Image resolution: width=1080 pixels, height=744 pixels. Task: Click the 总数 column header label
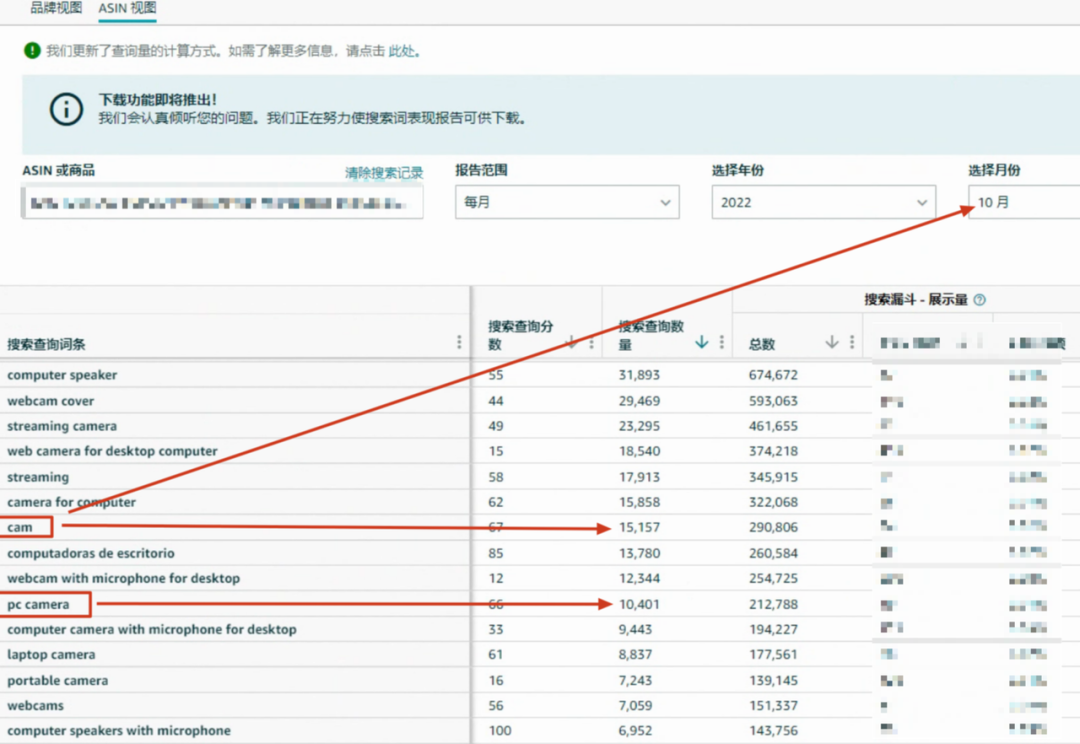(x=762, y=344)
